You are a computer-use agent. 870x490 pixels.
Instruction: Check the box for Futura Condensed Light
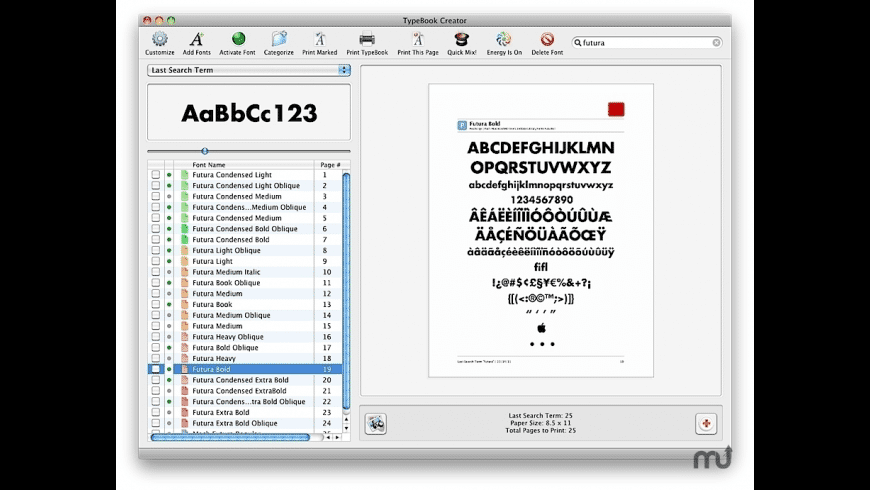(156, 175)
